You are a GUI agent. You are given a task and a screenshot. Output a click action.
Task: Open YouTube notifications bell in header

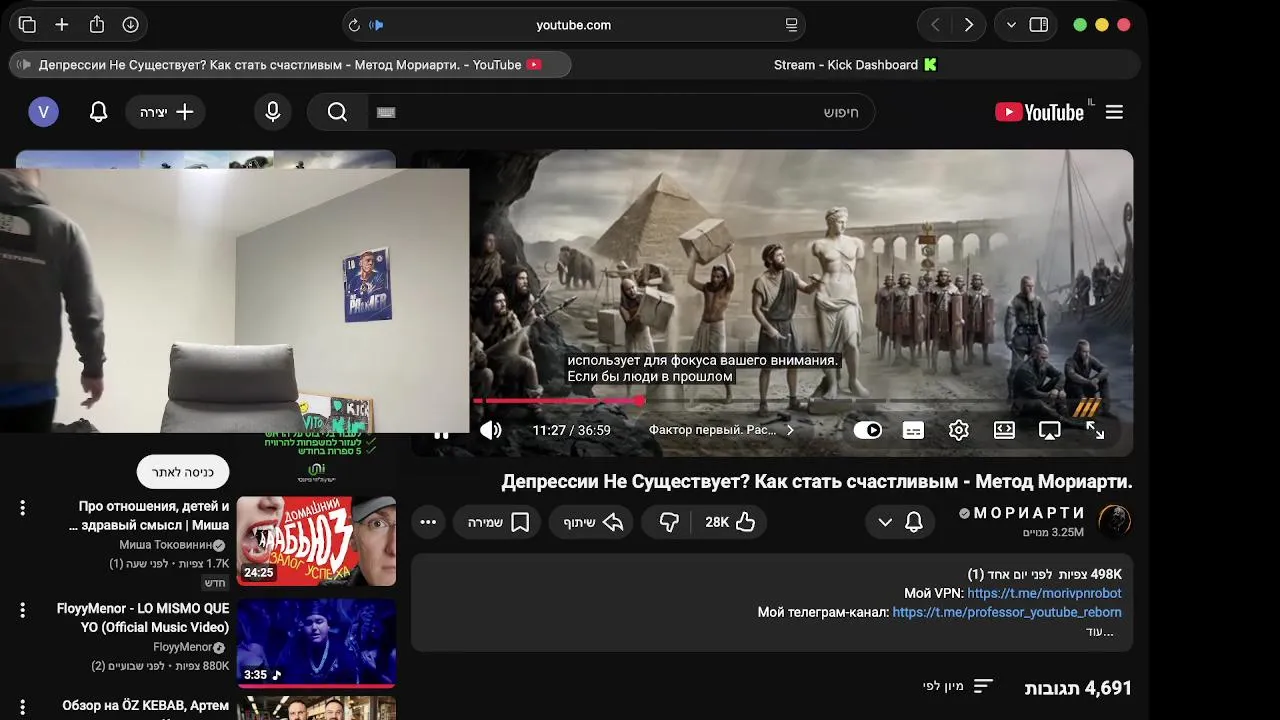point(98,112)
